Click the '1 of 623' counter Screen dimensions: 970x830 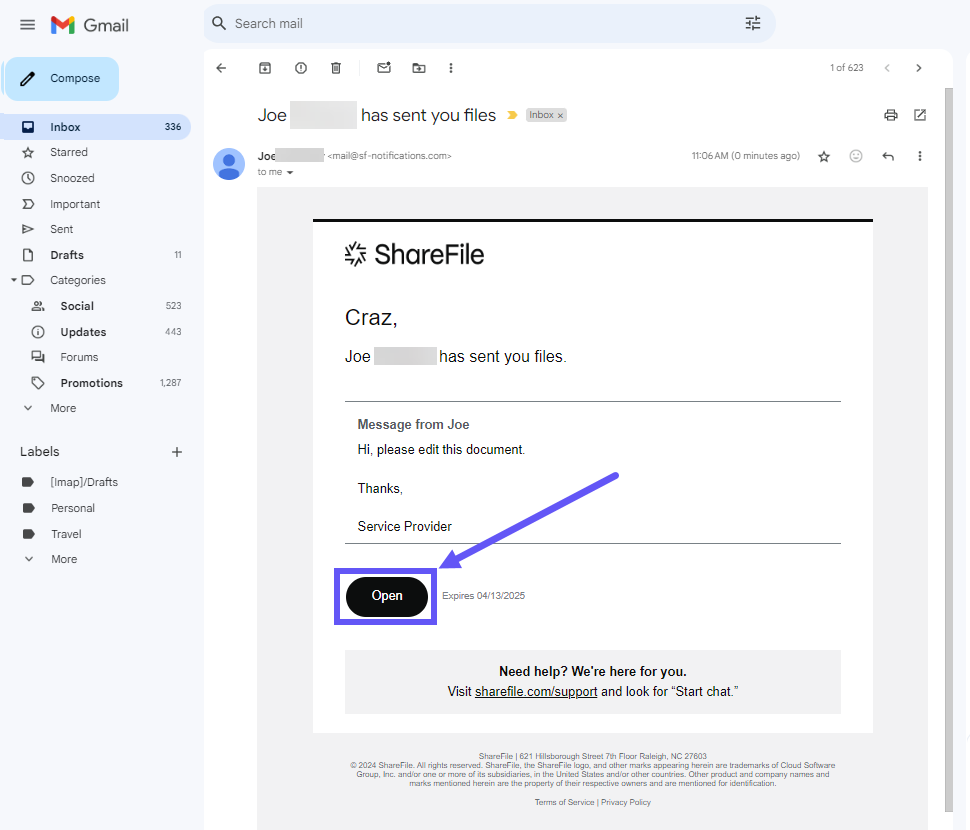pyautogui.click(x=846, y=68)
